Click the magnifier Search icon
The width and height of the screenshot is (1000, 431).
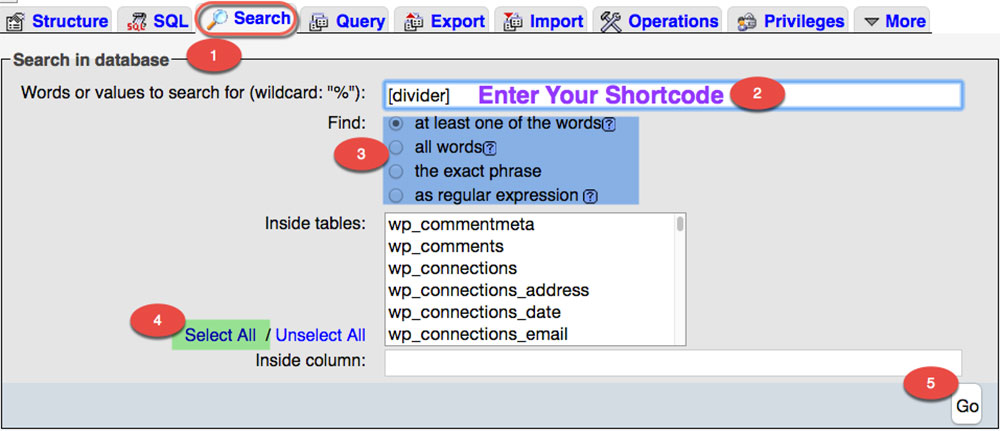click(218, 19)
